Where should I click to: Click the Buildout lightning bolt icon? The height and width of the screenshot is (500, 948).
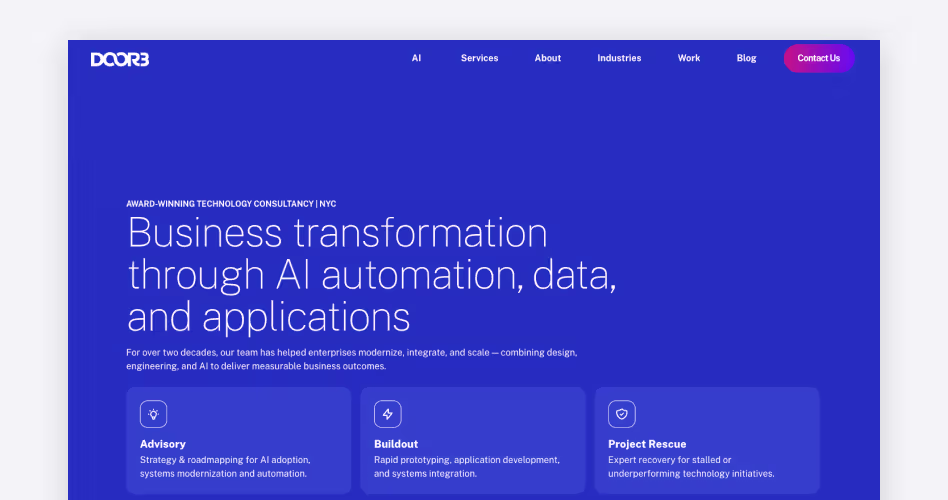388,414
